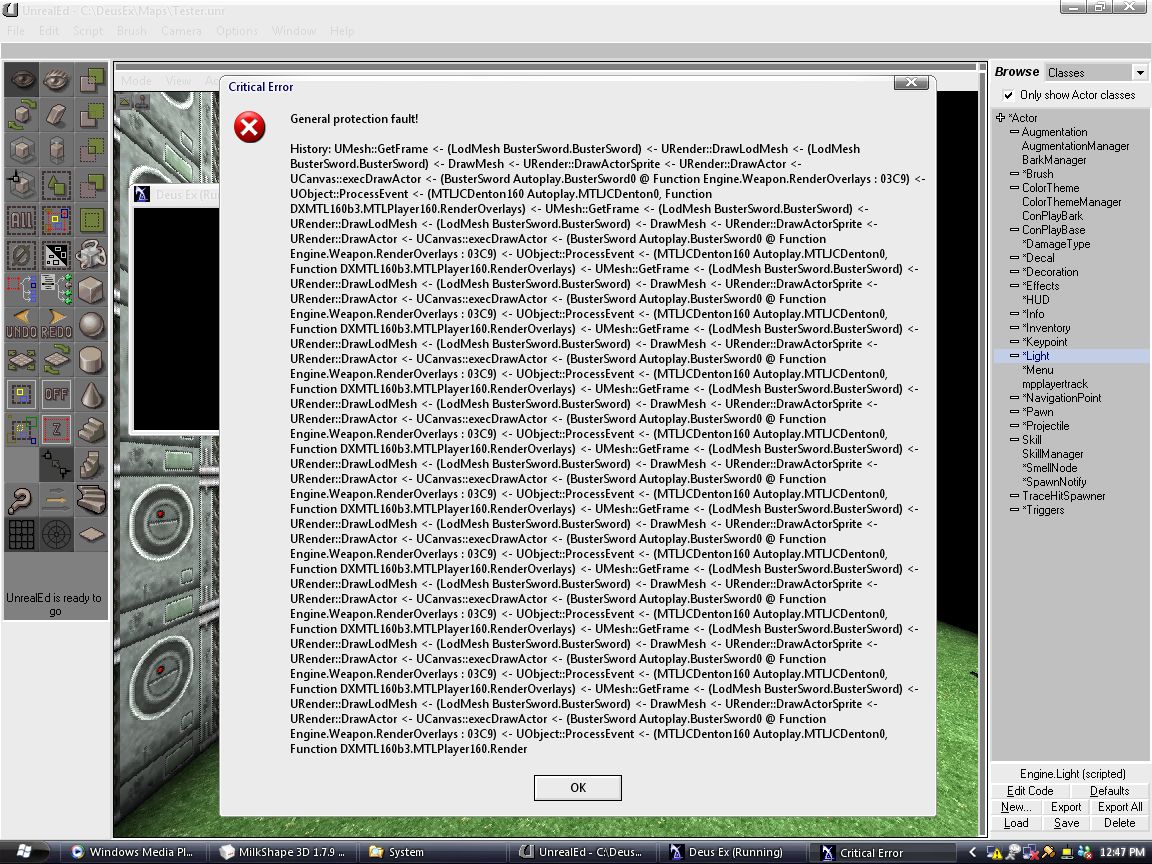
Task: Build a cube brush
Action: 92,289
